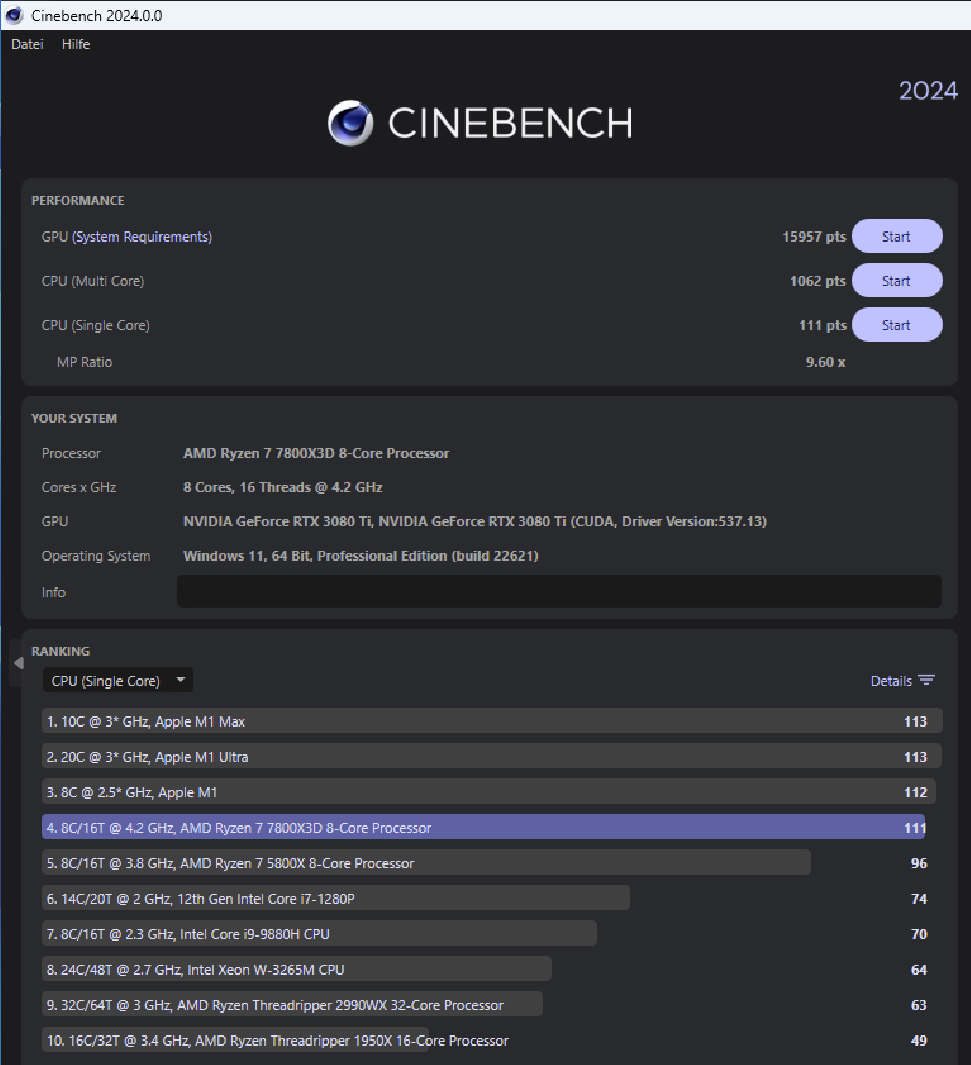Click the 1062 pts multi core score
Viewport: 971px width, 1065px height.
click(818, 281)
